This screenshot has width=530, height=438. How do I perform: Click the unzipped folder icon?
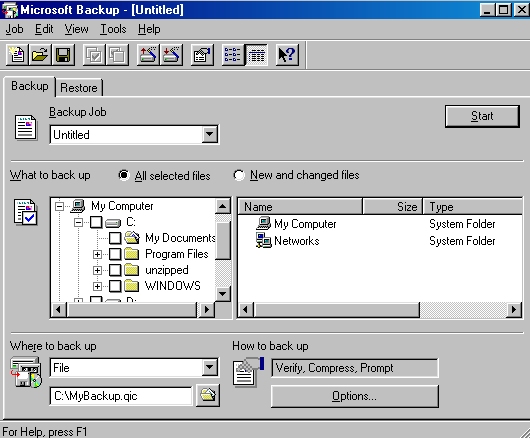coord(132,270)
